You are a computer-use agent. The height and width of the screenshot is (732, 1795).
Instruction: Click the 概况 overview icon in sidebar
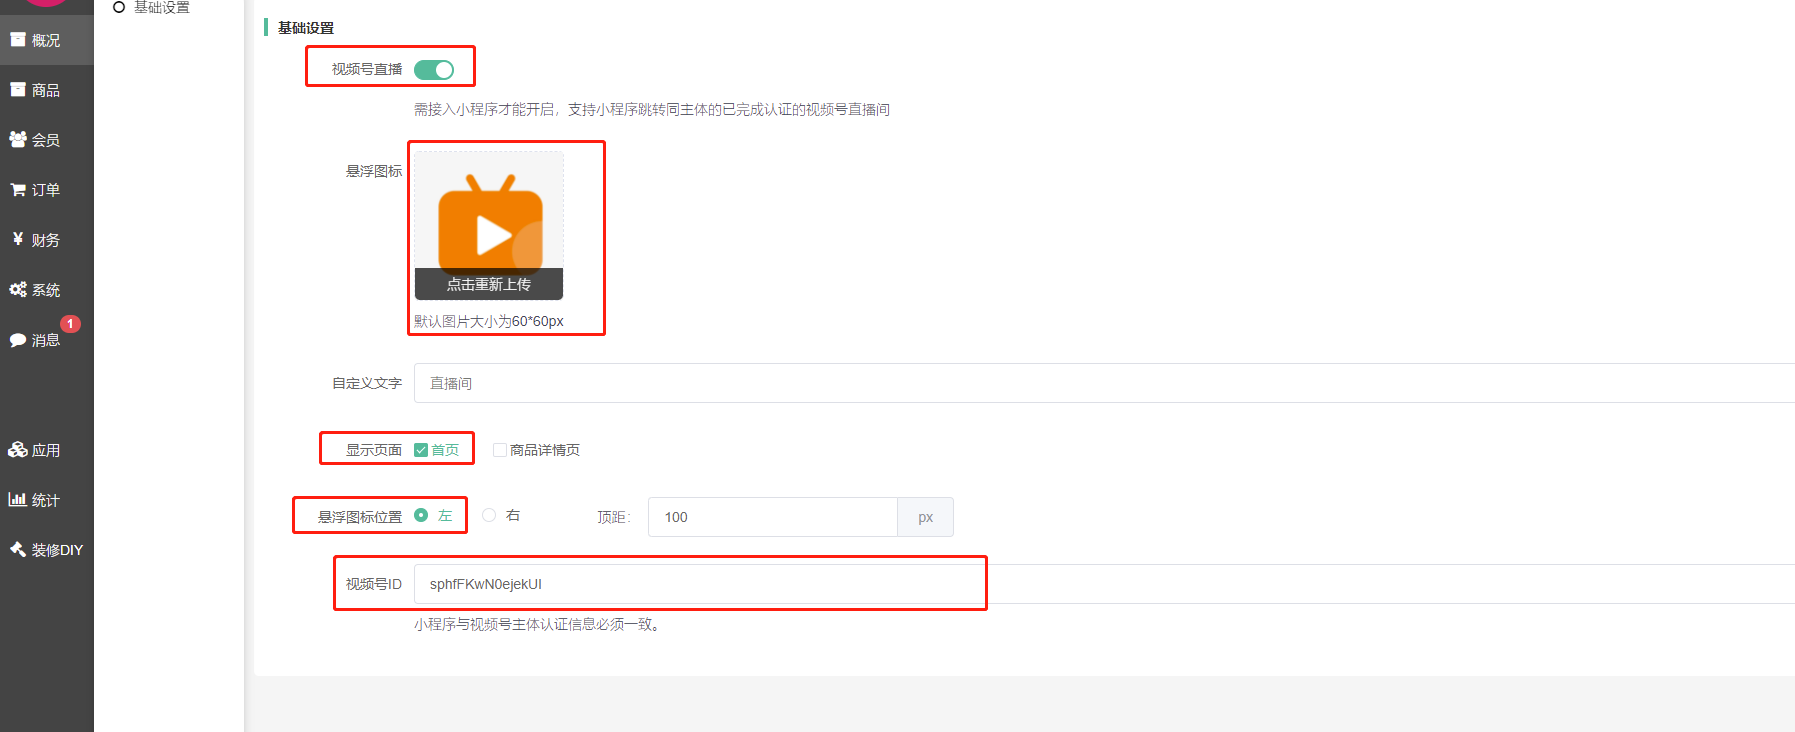(18, 40)
